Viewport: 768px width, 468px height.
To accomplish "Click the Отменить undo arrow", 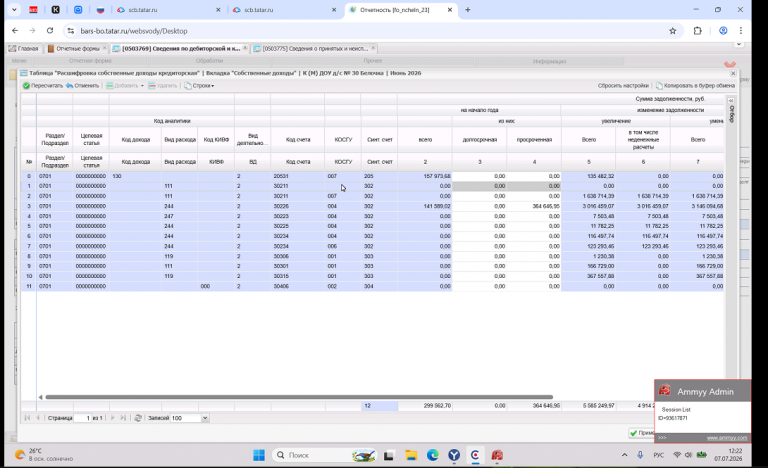I will point(70,86).
